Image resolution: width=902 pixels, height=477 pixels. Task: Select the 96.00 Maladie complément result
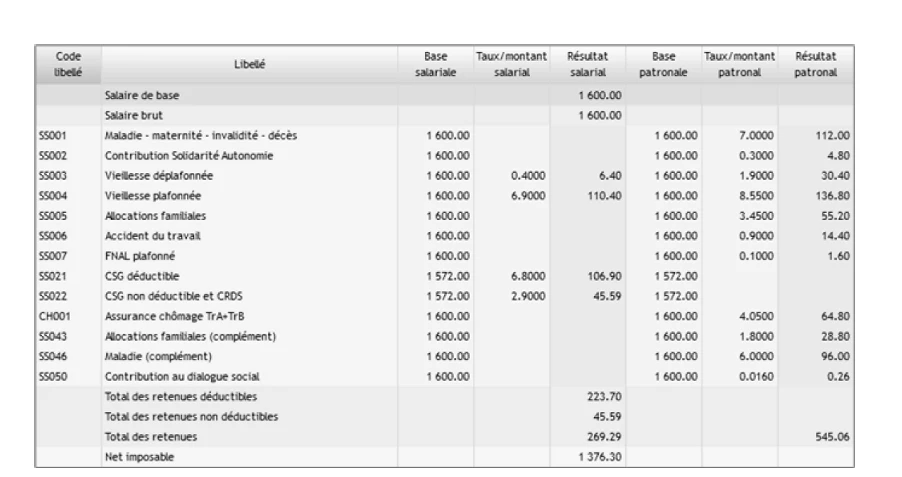pyautogui.click(x=835, y=357)
